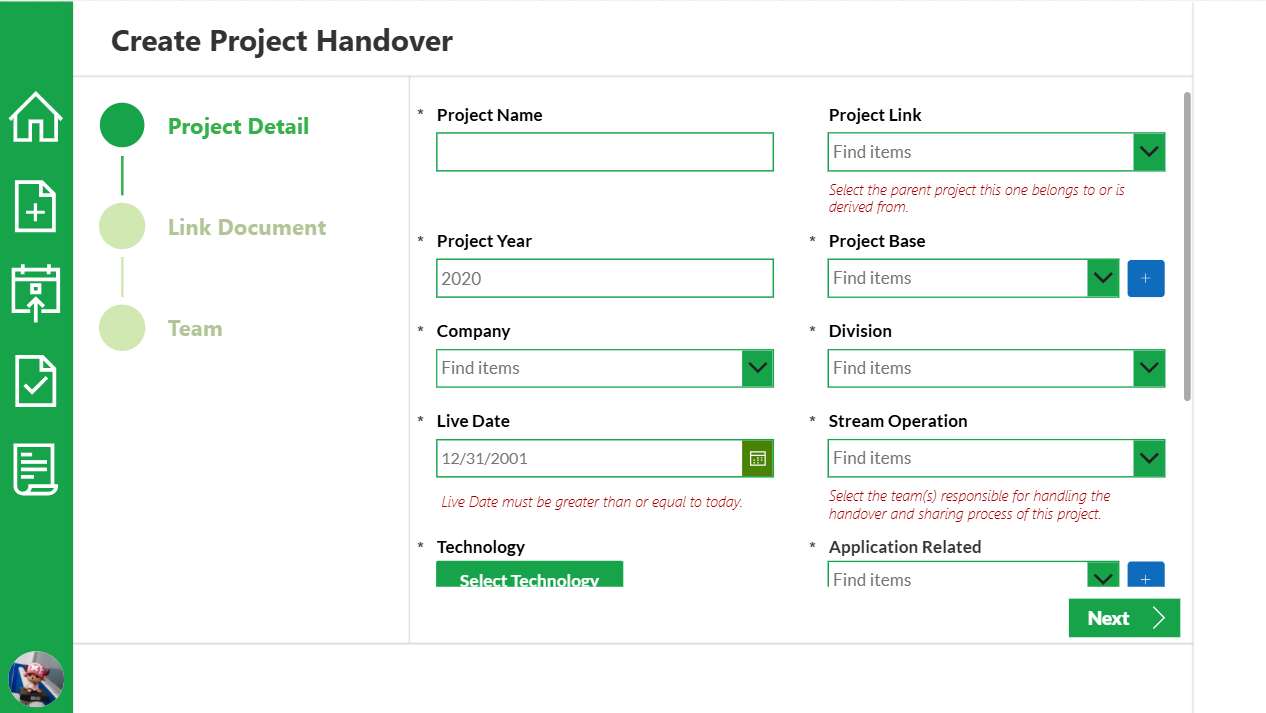Focus the Project Name text field
1266x713 pixels.
(605, 152)
